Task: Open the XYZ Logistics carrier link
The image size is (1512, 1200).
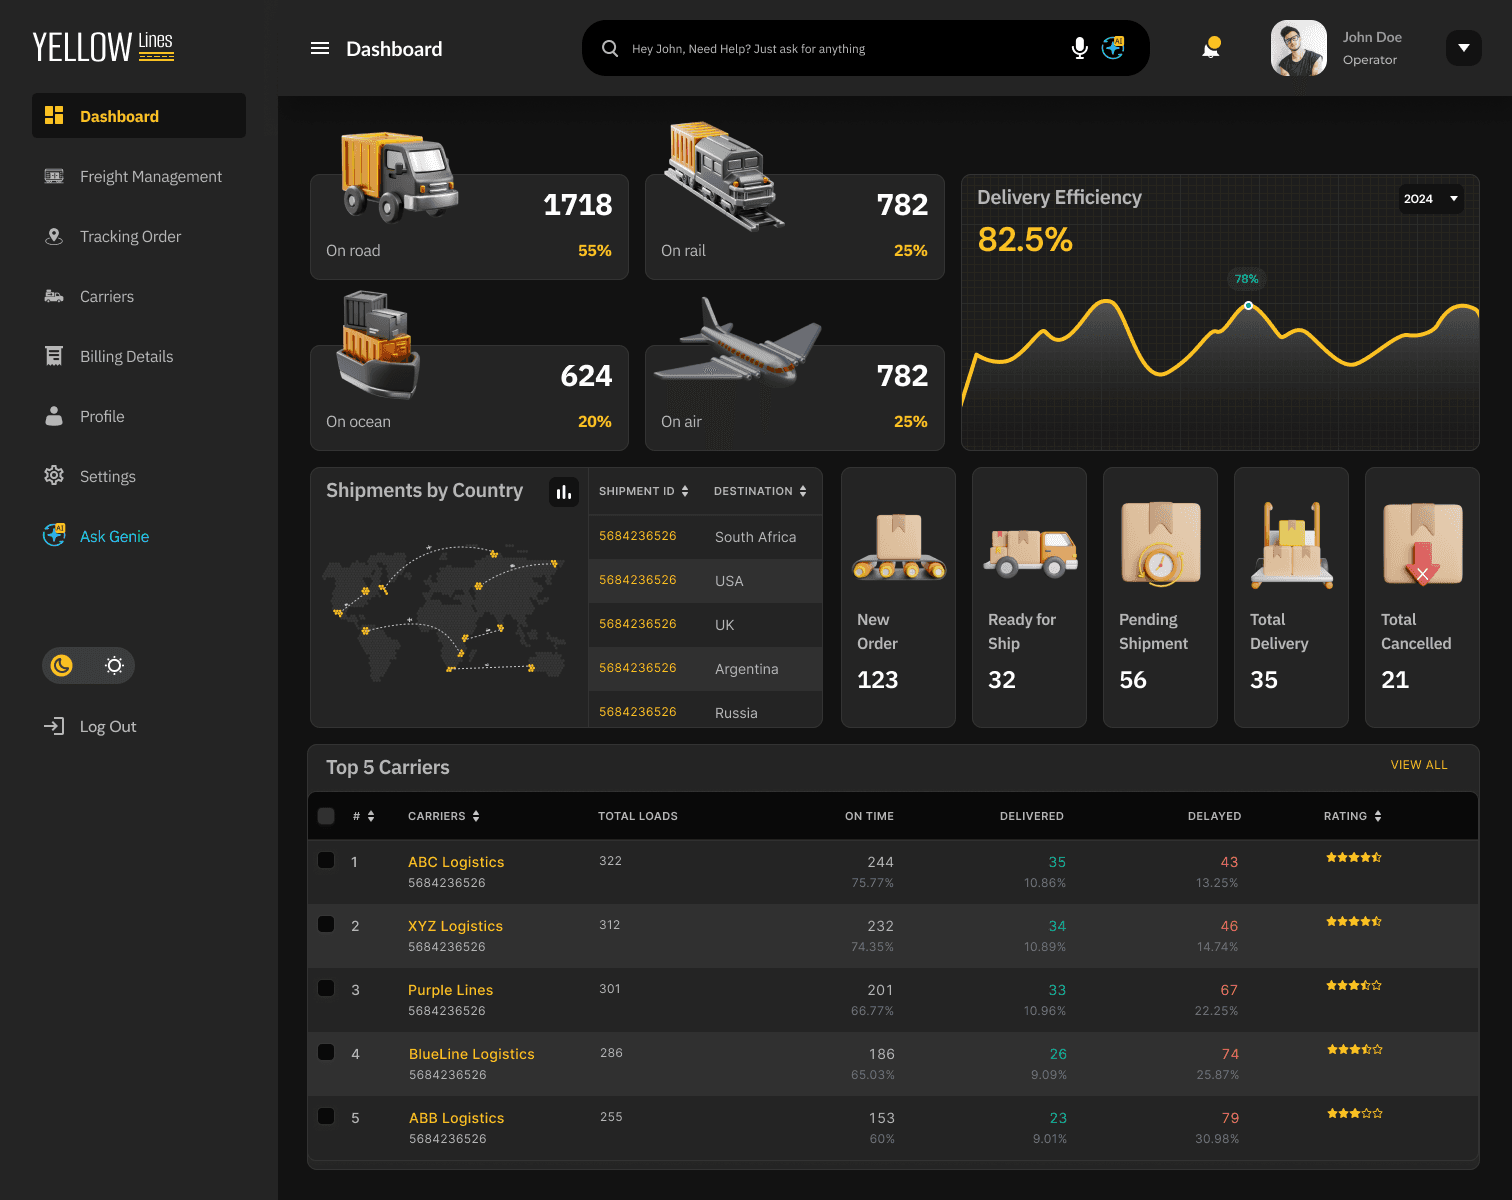Action: tap(455, 926)
